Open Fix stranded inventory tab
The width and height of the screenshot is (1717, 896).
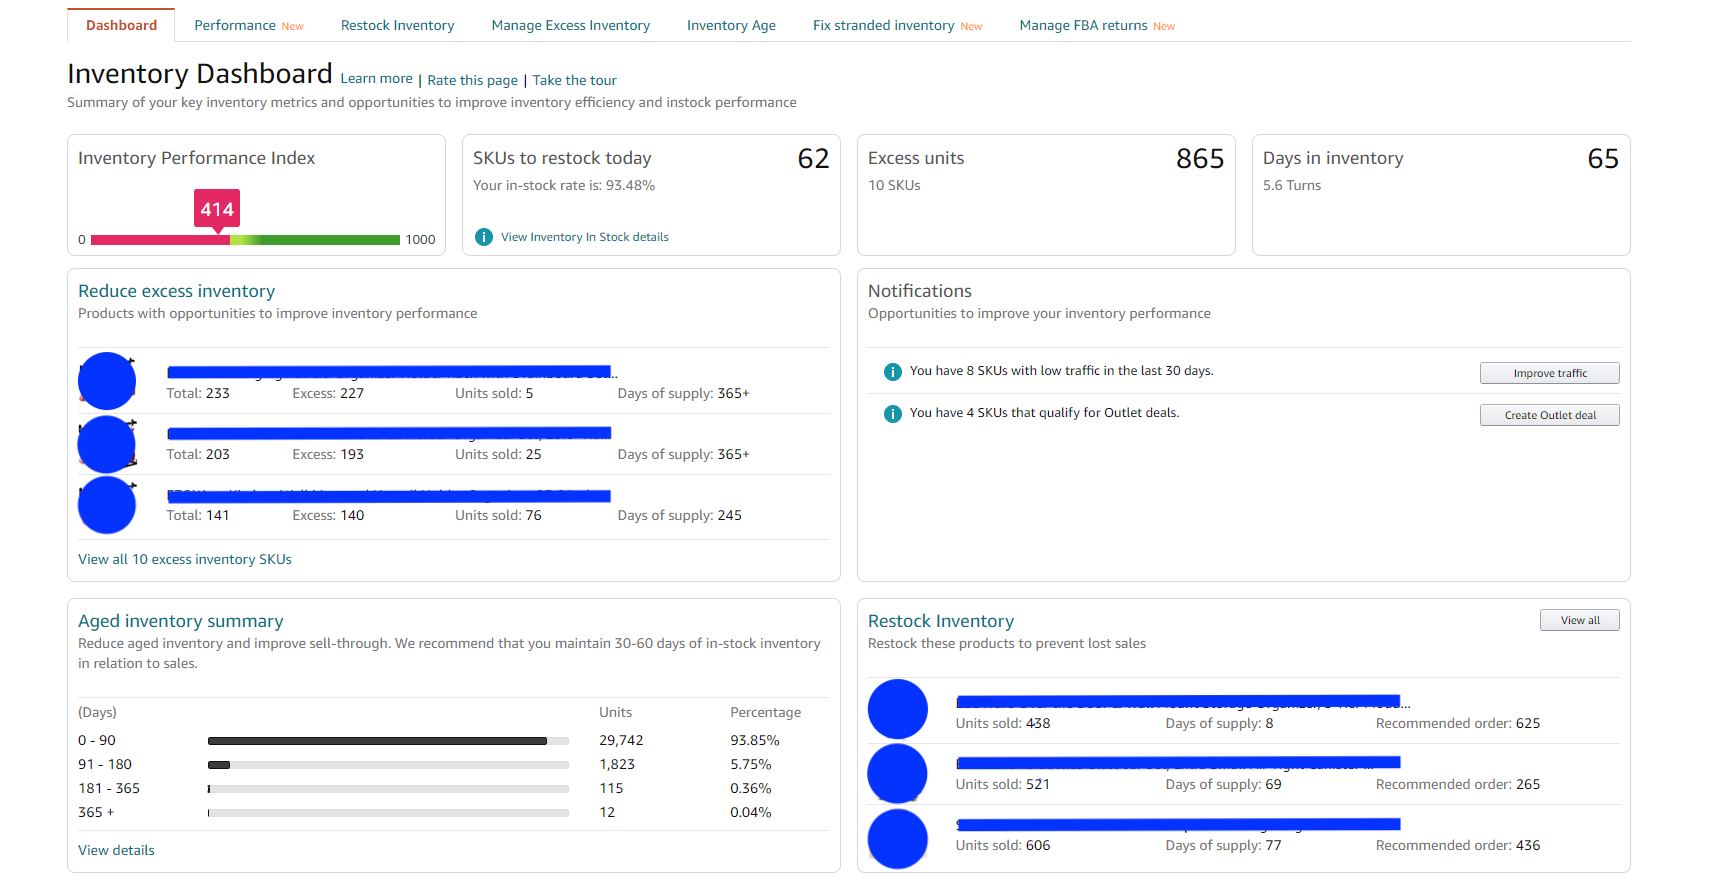[897, 25]
